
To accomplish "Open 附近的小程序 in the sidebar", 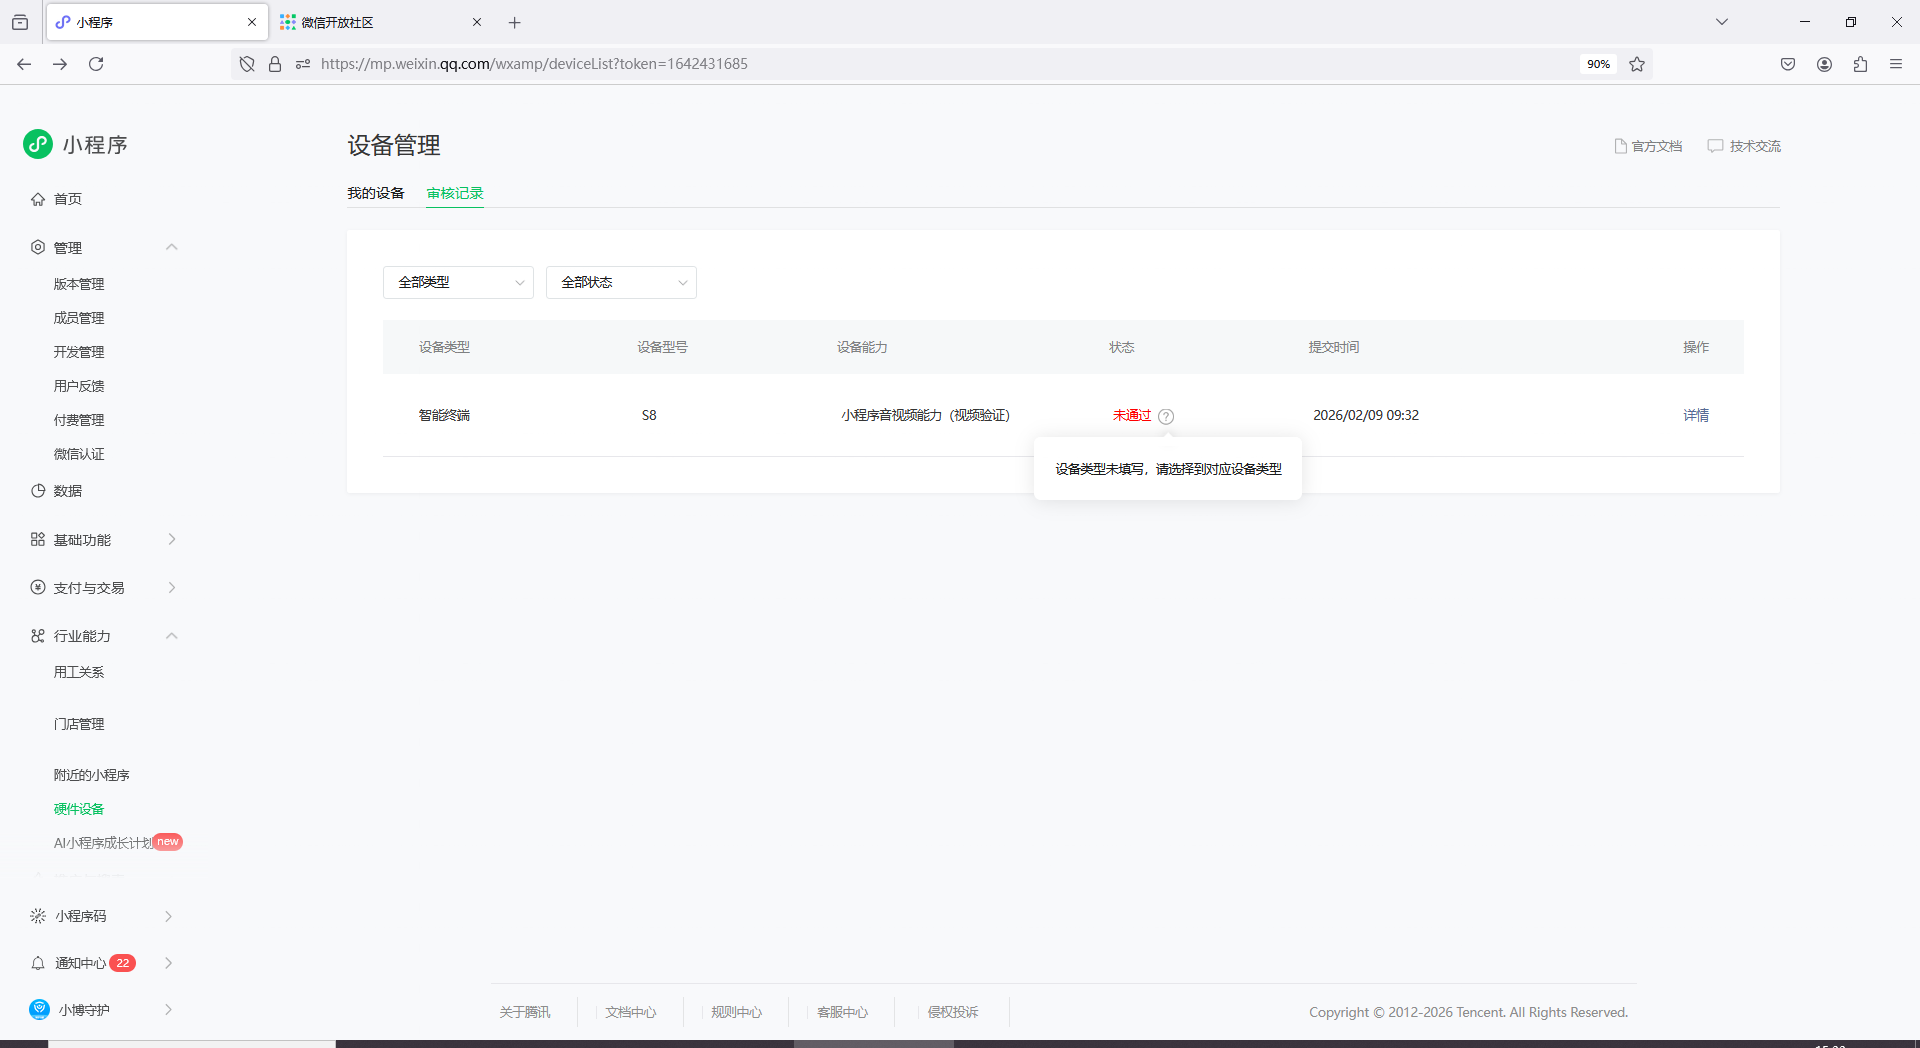I will point(92,775).
